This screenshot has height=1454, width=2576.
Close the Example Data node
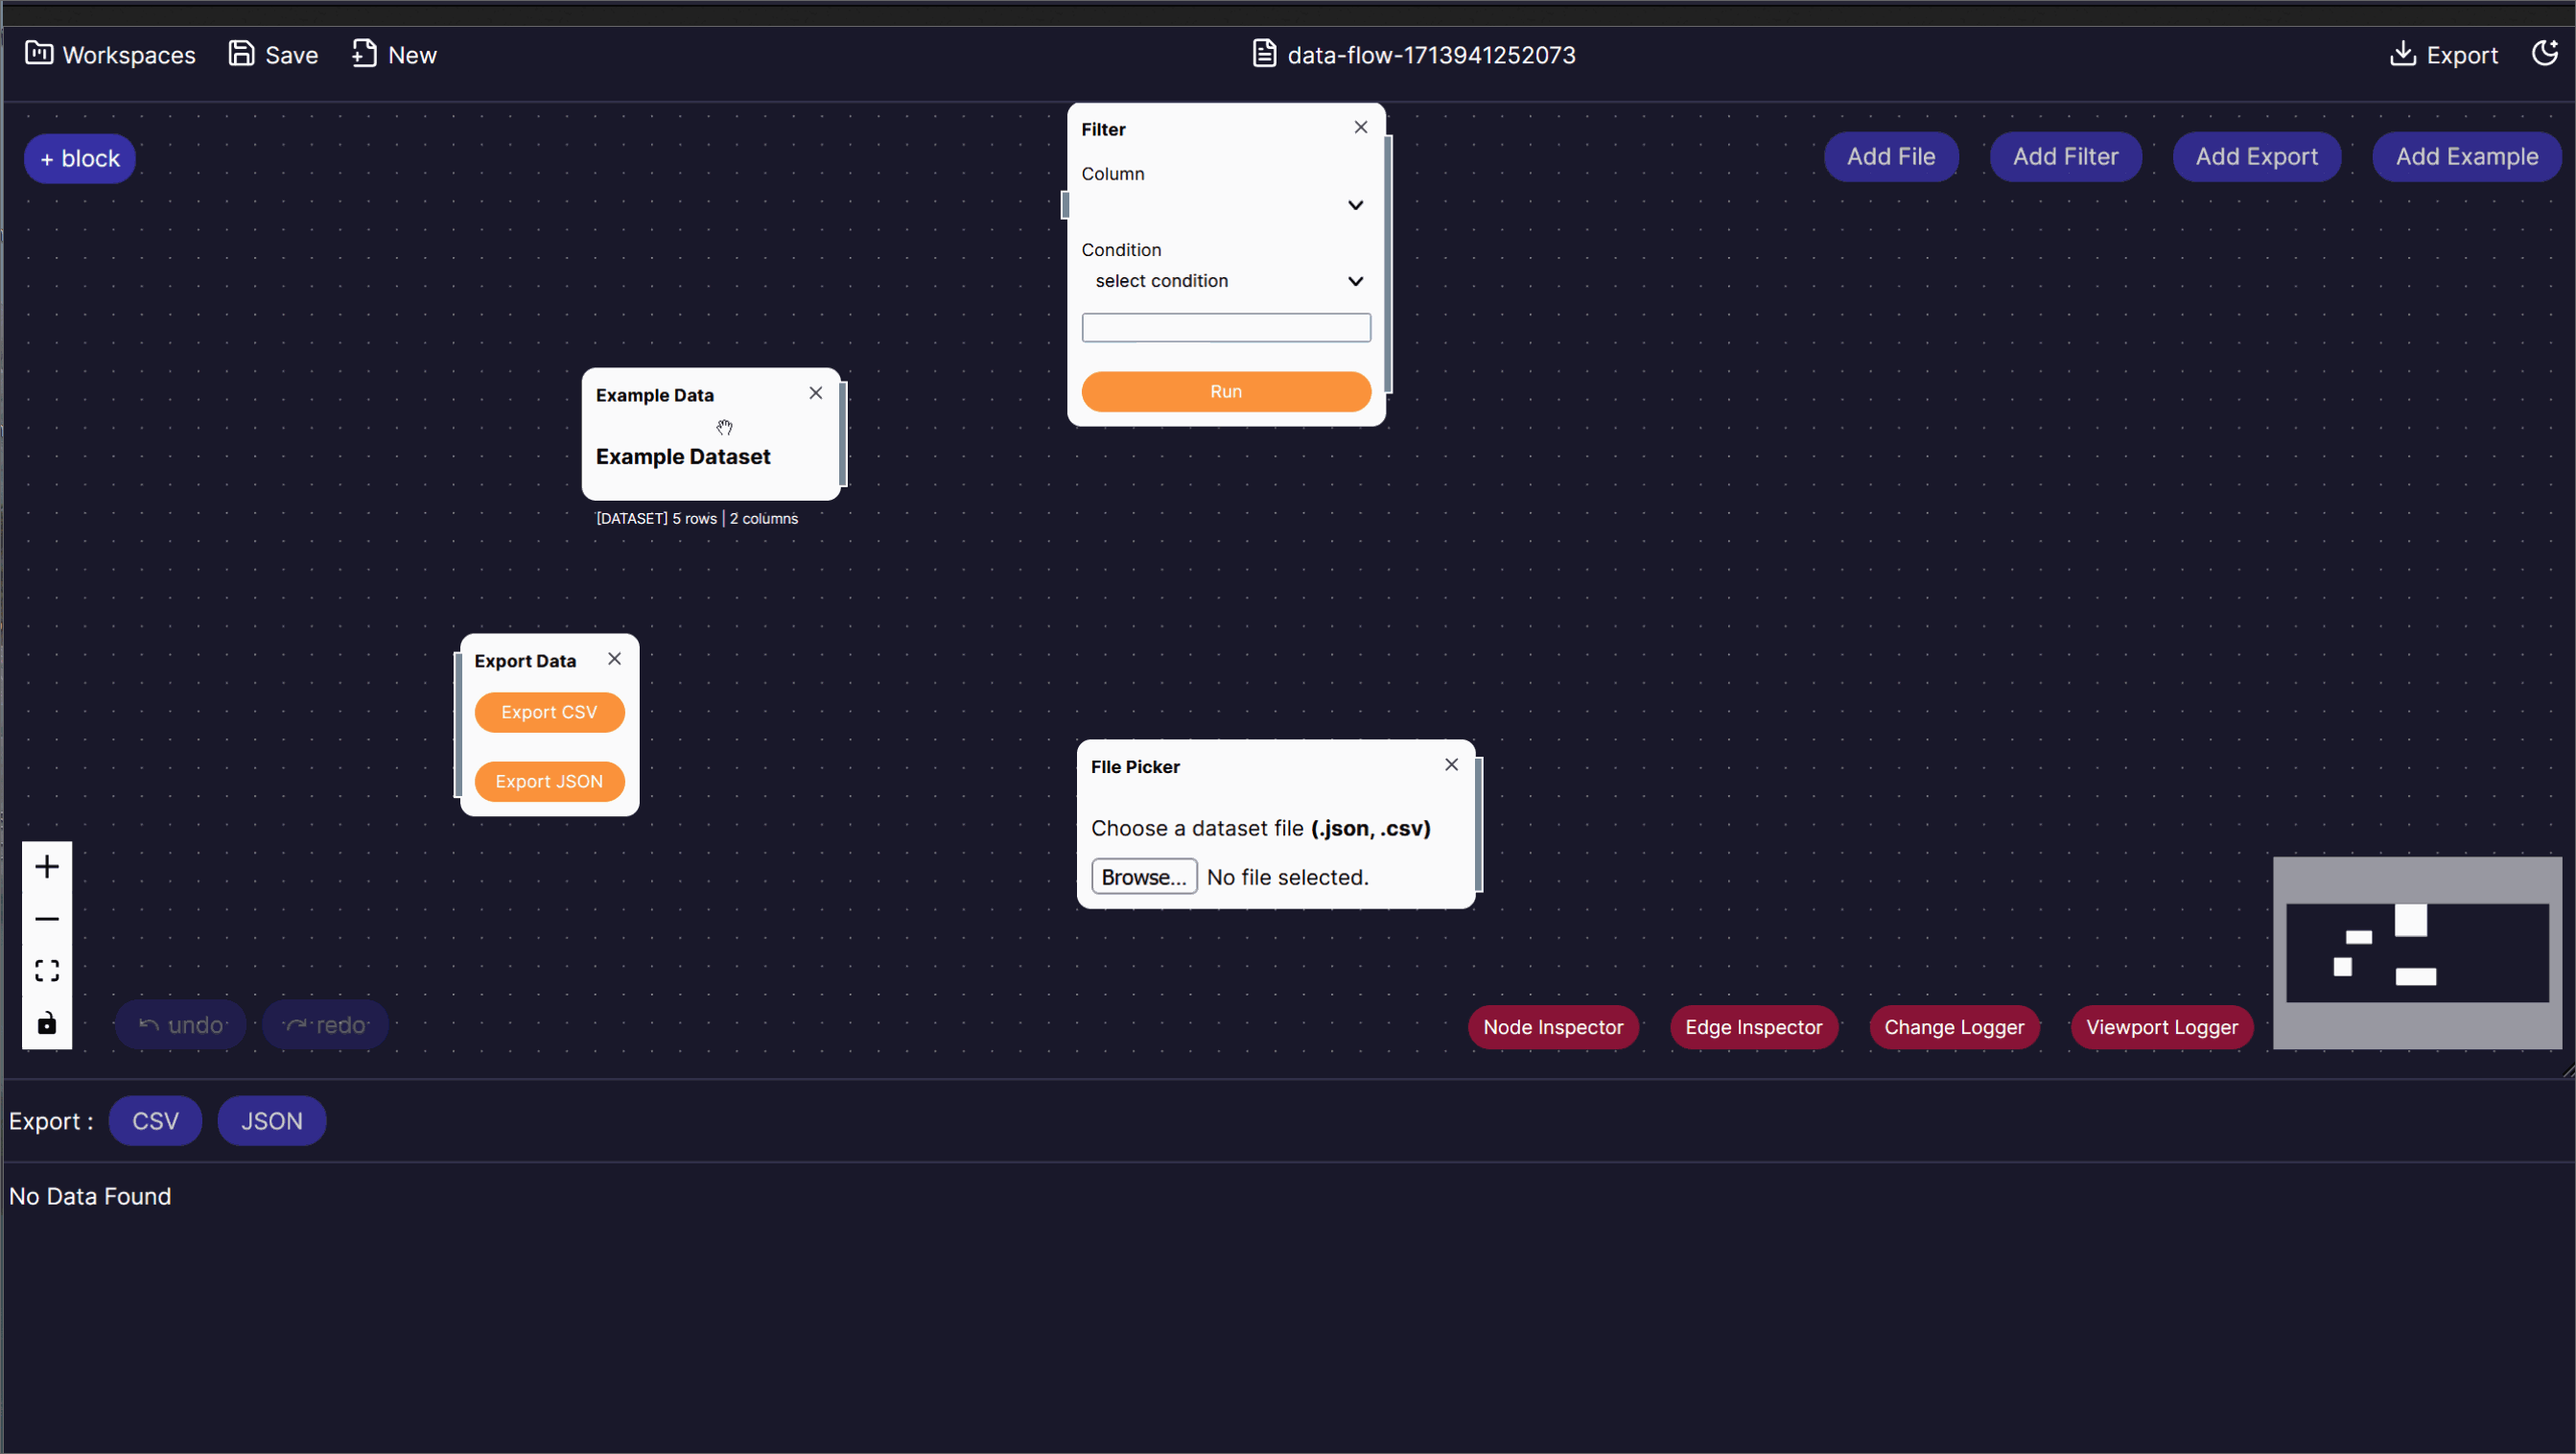point(816,393)
